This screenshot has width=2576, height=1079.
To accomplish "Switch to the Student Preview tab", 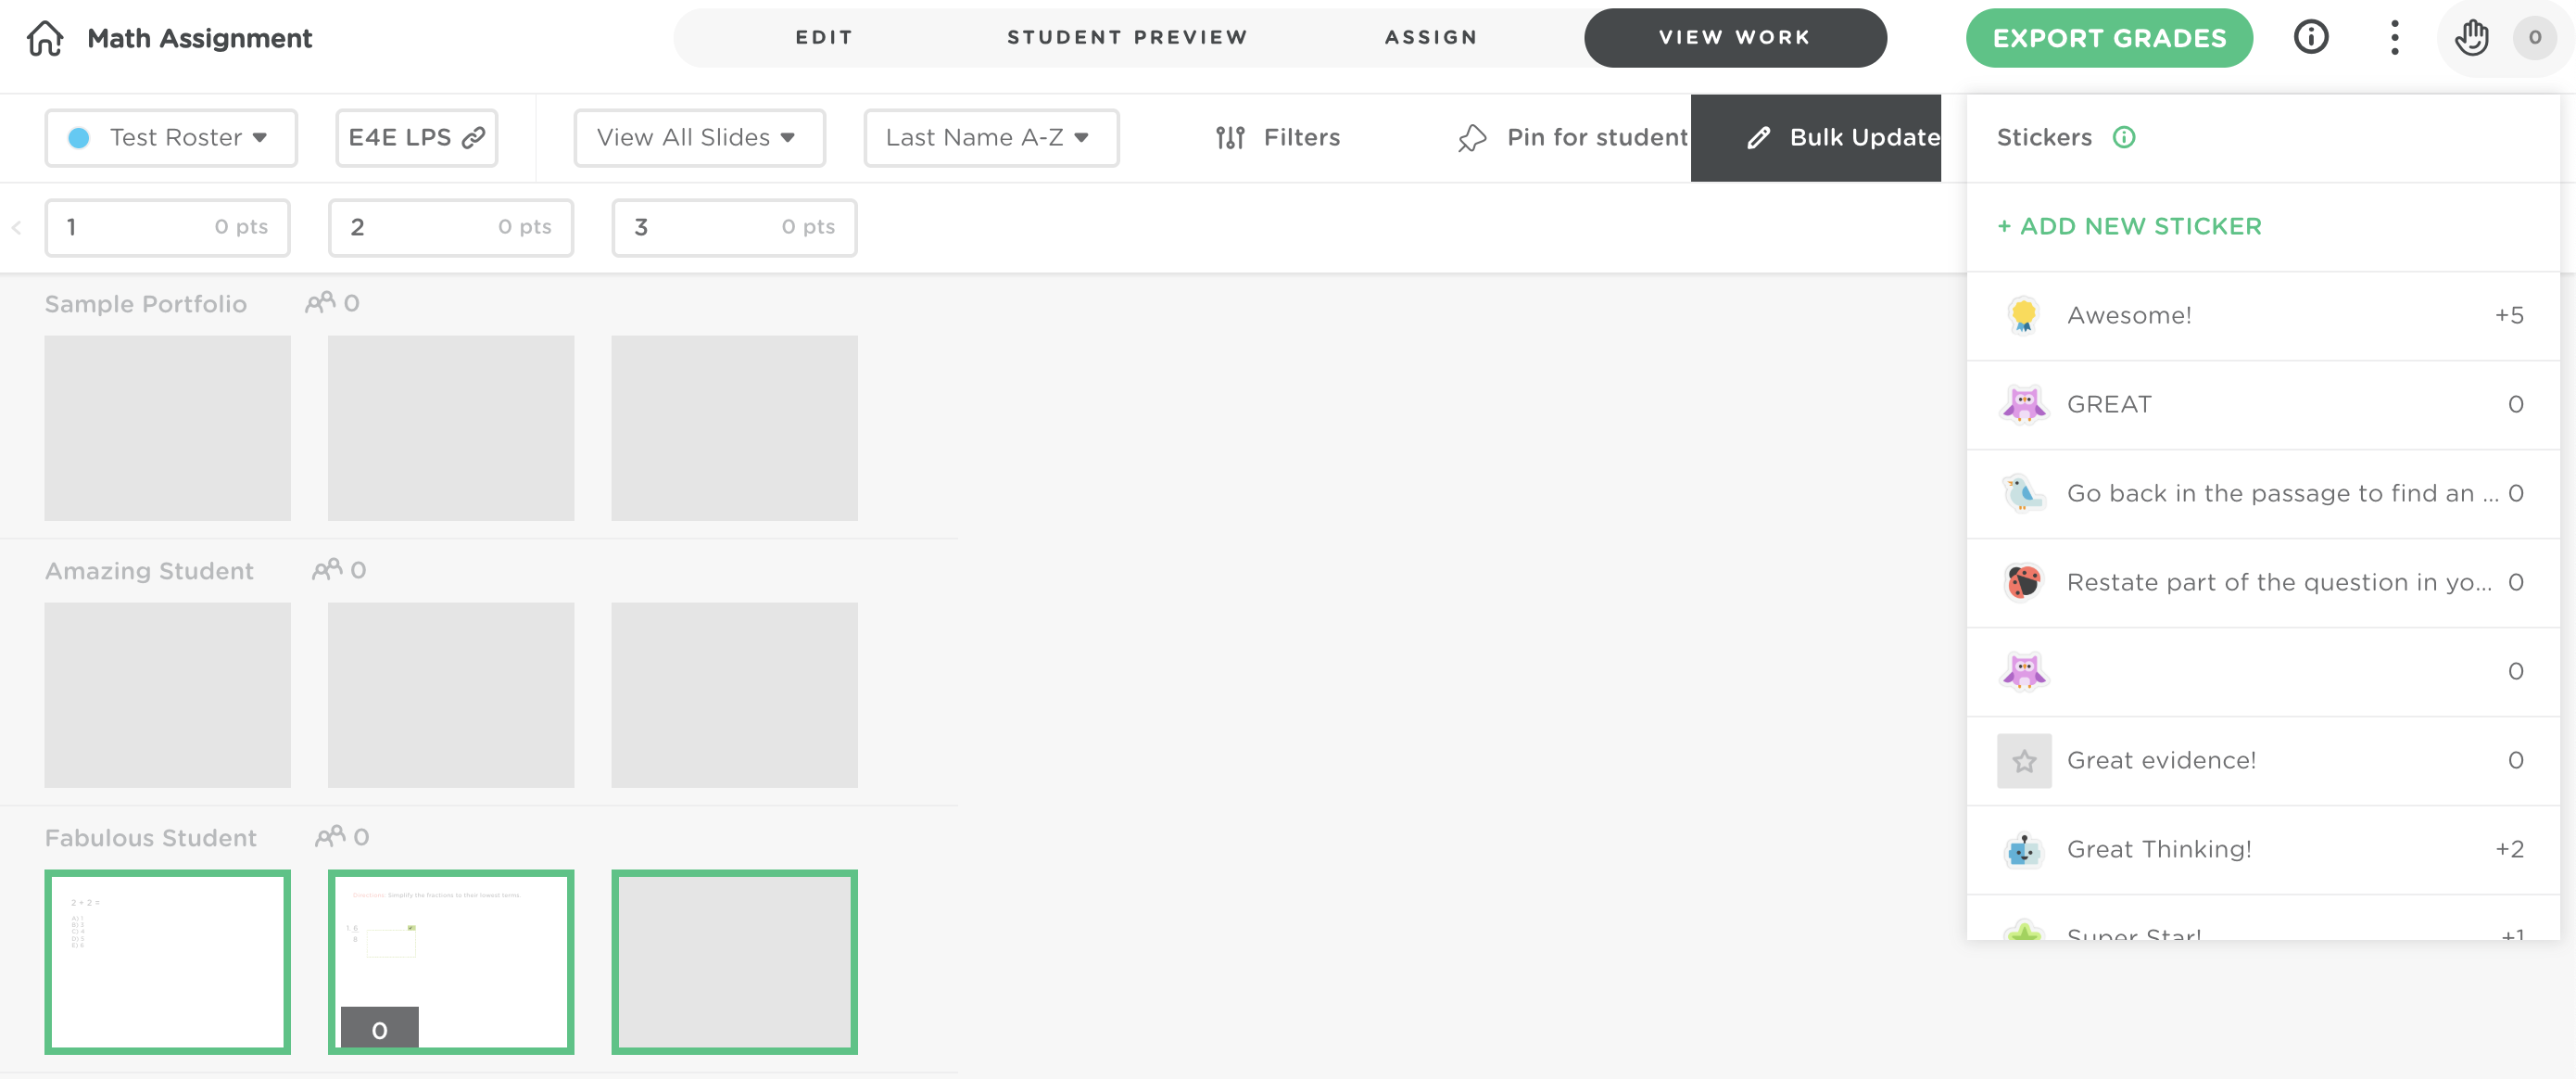I will pyautogui.click(x=1127, y=38).
